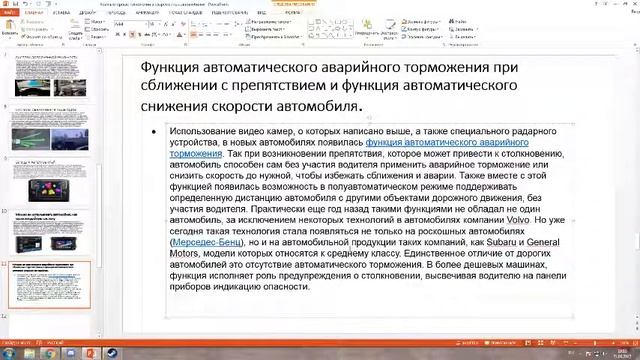Click the word Volvo in slide body

click(x=518, y=220)
